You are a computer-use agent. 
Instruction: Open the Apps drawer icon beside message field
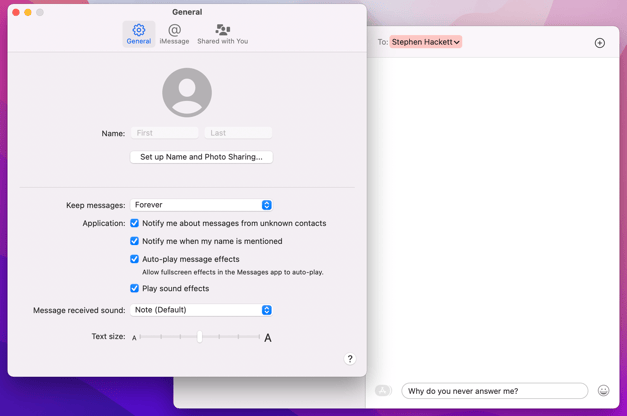click(x=383, y=390)
